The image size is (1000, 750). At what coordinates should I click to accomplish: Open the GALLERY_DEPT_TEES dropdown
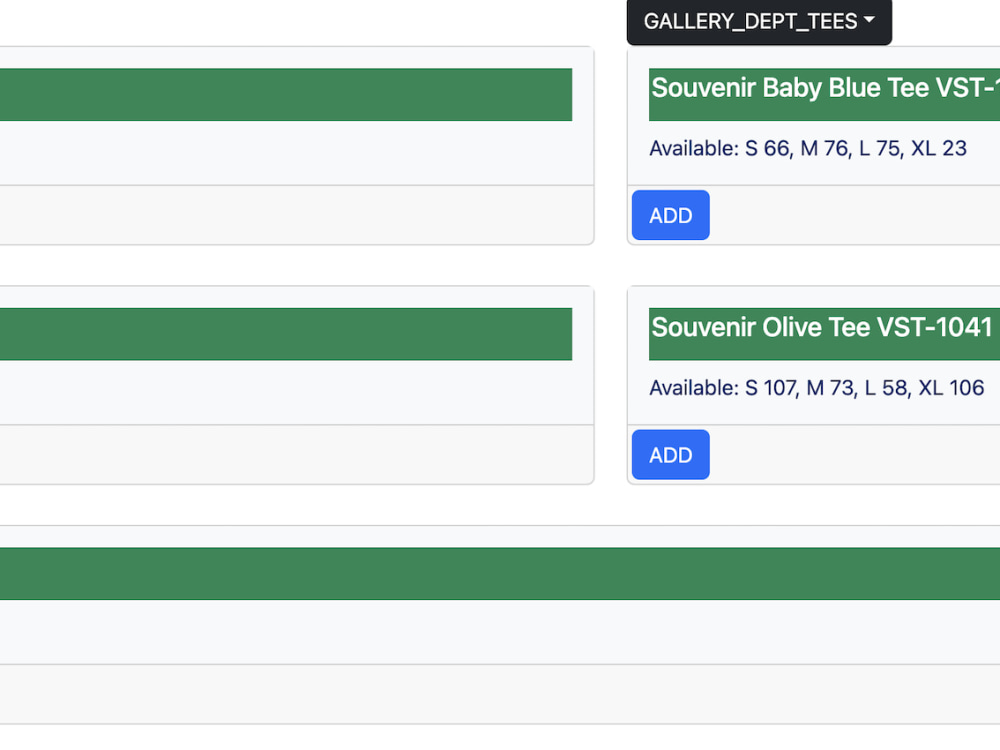click(759, 22)
